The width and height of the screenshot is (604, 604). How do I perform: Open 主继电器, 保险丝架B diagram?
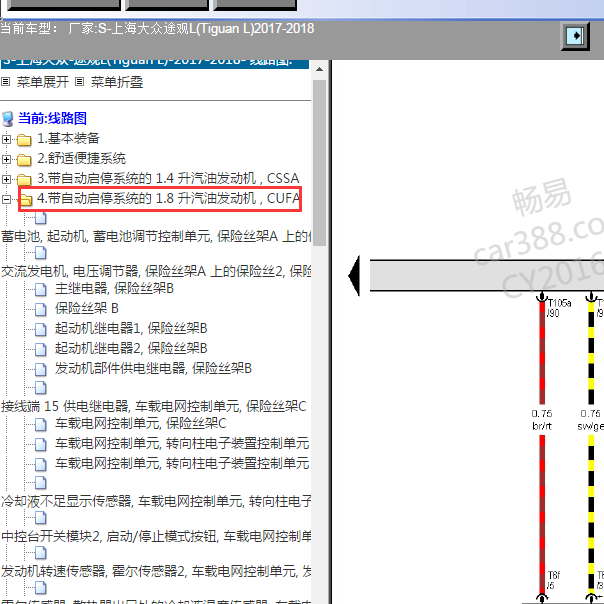click(x=114, y=288)
